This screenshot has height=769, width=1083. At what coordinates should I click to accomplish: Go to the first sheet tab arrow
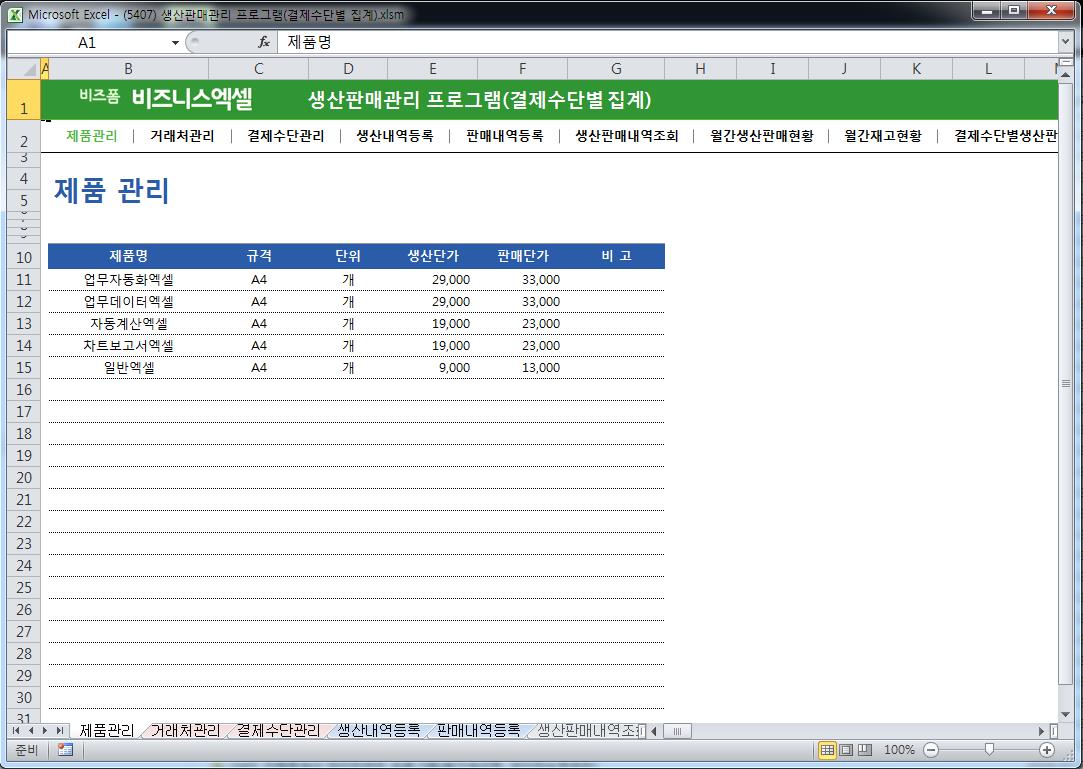coord(17,731)
